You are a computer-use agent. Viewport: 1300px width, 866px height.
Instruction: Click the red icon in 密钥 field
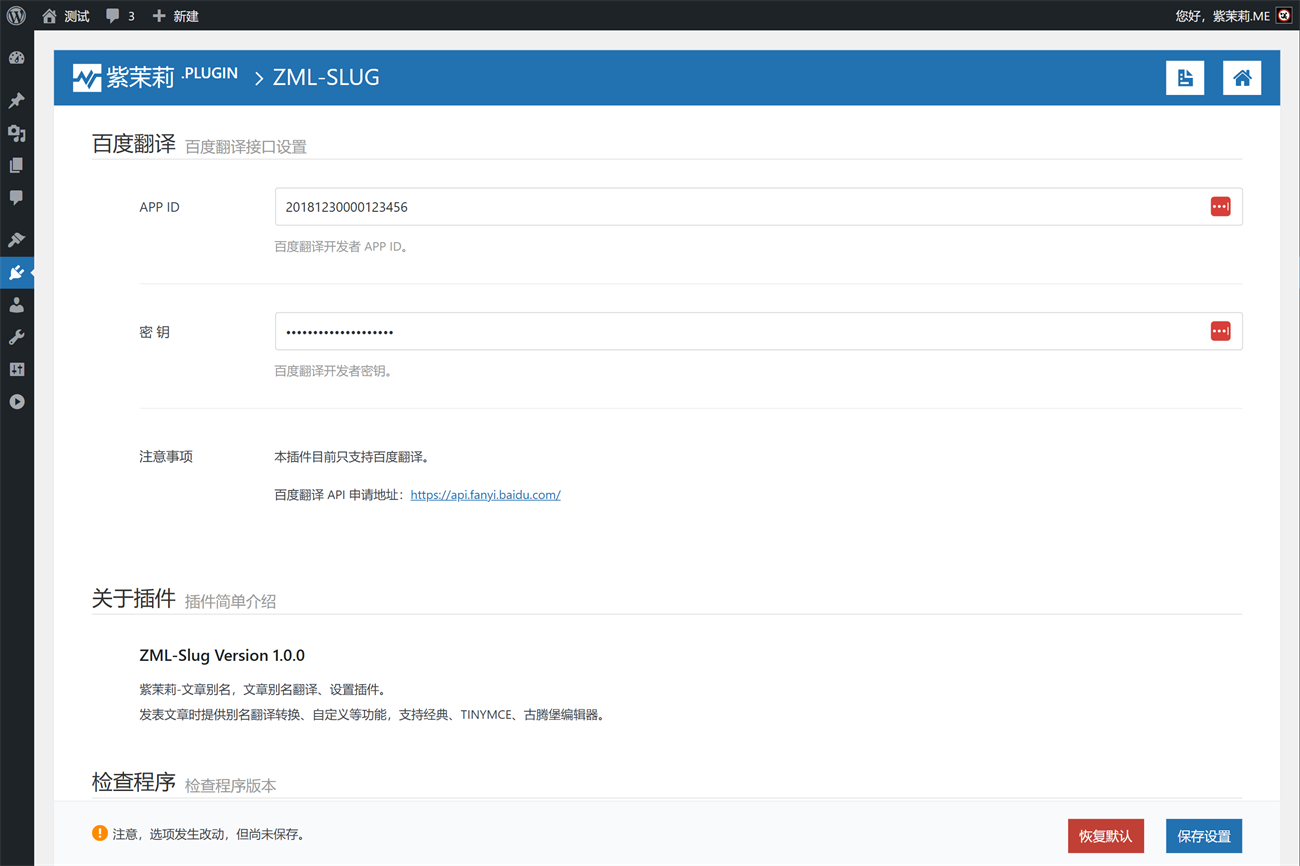coord(1220,331)
